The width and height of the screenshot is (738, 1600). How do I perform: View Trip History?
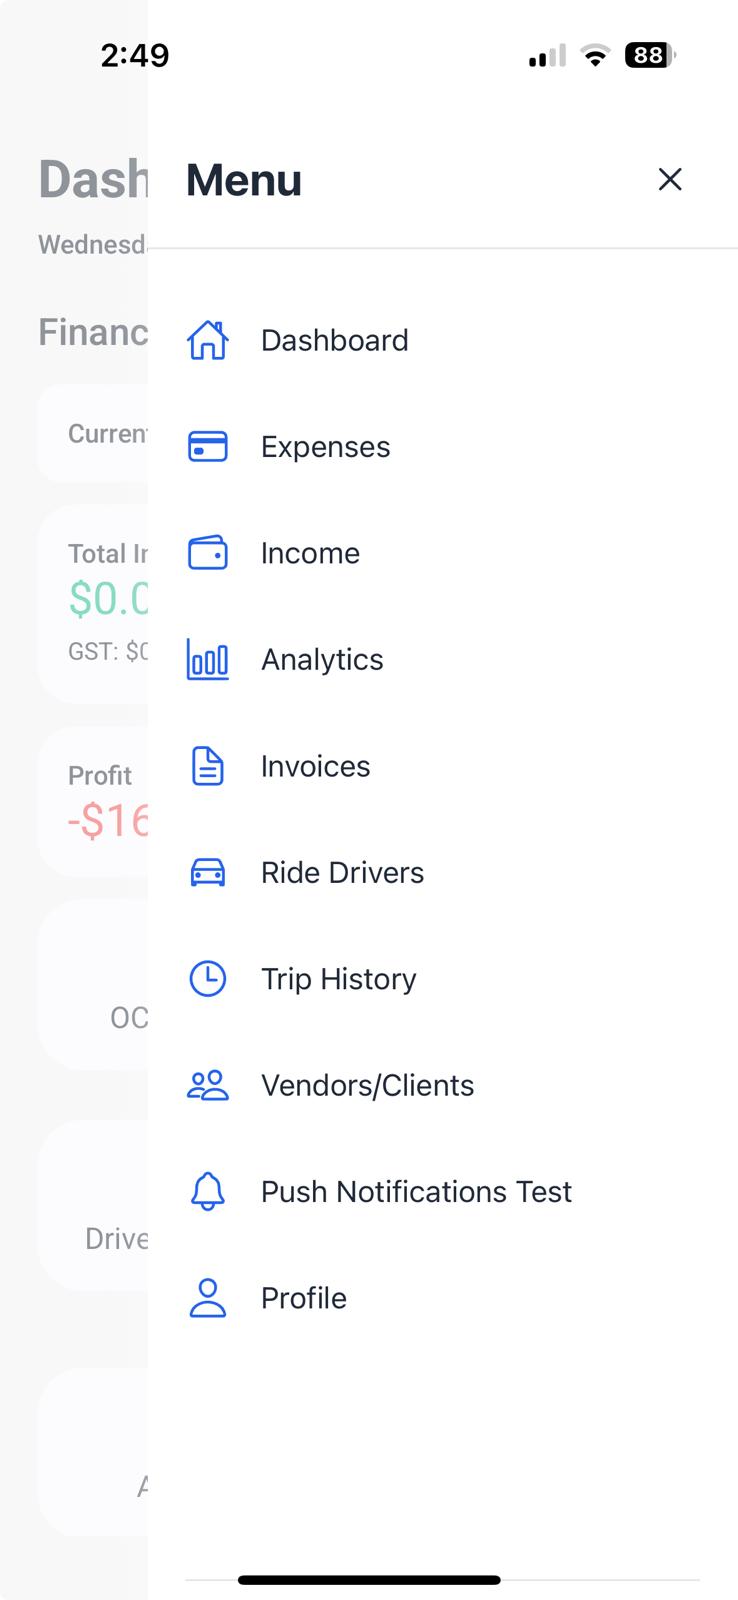338,979
